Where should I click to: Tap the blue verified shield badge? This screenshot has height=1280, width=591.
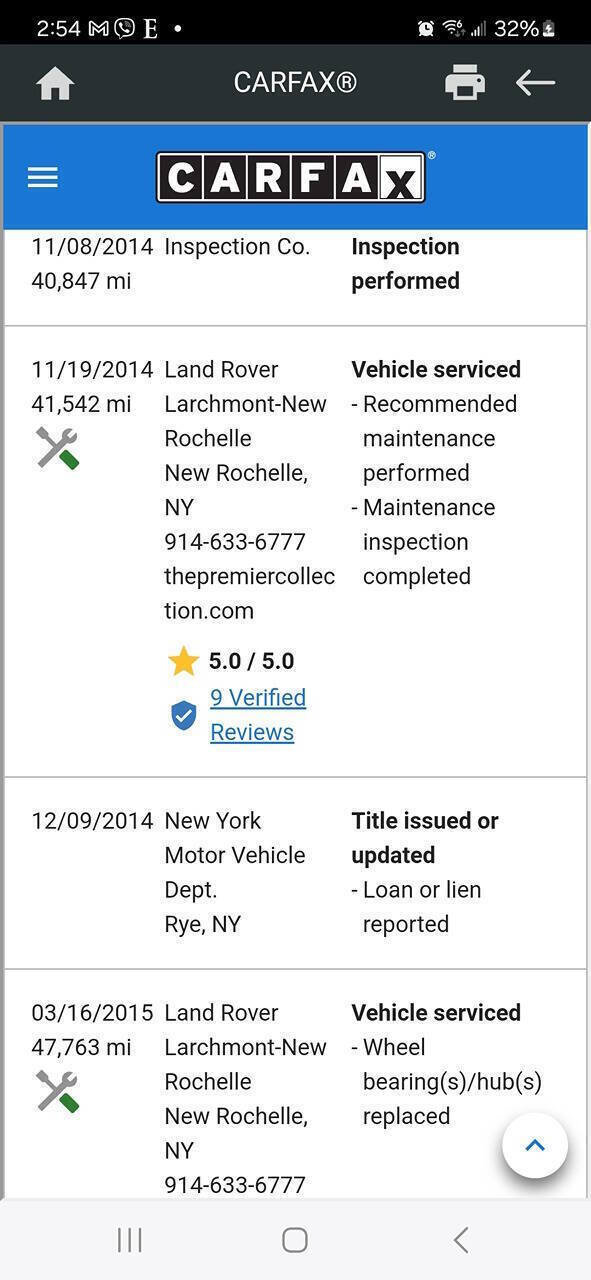coord(183,715)
